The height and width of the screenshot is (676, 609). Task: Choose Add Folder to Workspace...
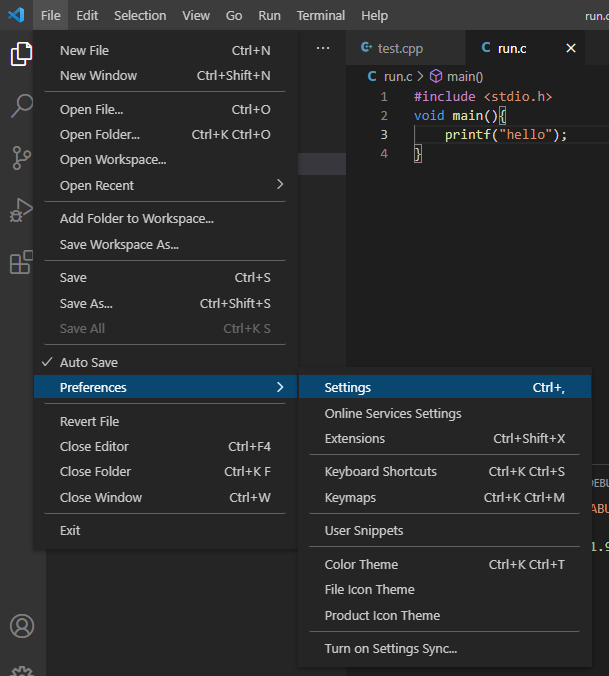(166, 219)
